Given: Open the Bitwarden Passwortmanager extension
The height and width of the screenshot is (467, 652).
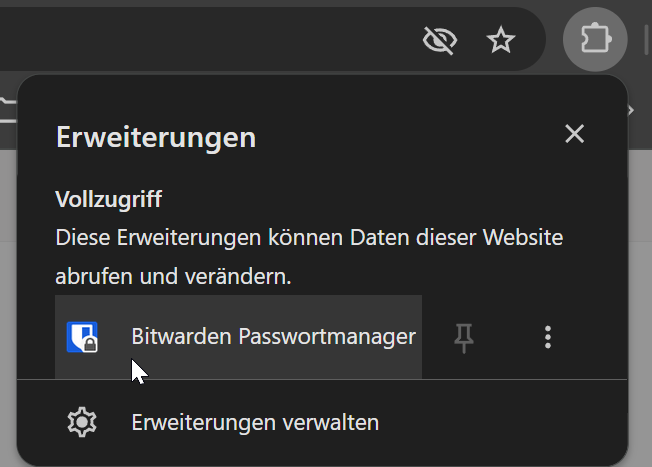Looking at the screenshot, I should coord(238,337).
